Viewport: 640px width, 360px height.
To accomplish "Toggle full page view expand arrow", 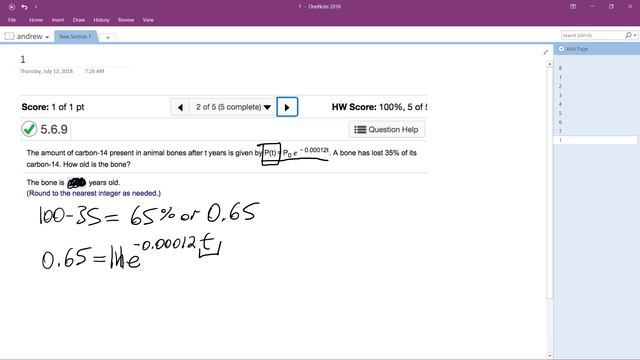I will (x=546, y=52).
